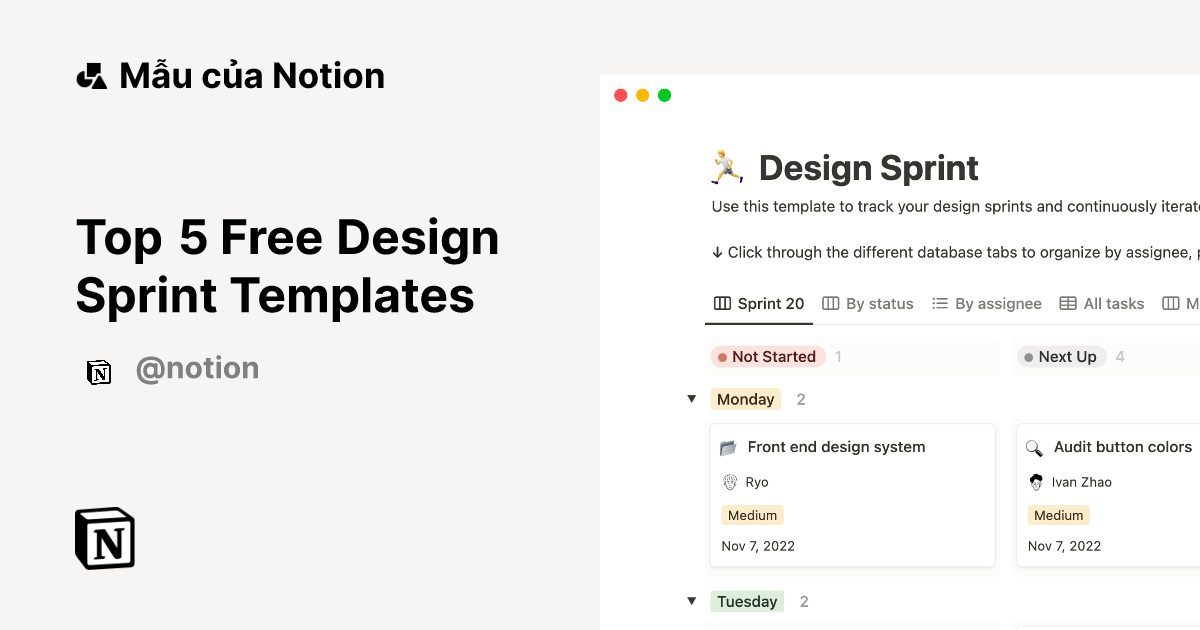The height and width of the screenshot is (630, 1200).
Task: Collapse the Tuesday group
Action: tap(692, 601)
